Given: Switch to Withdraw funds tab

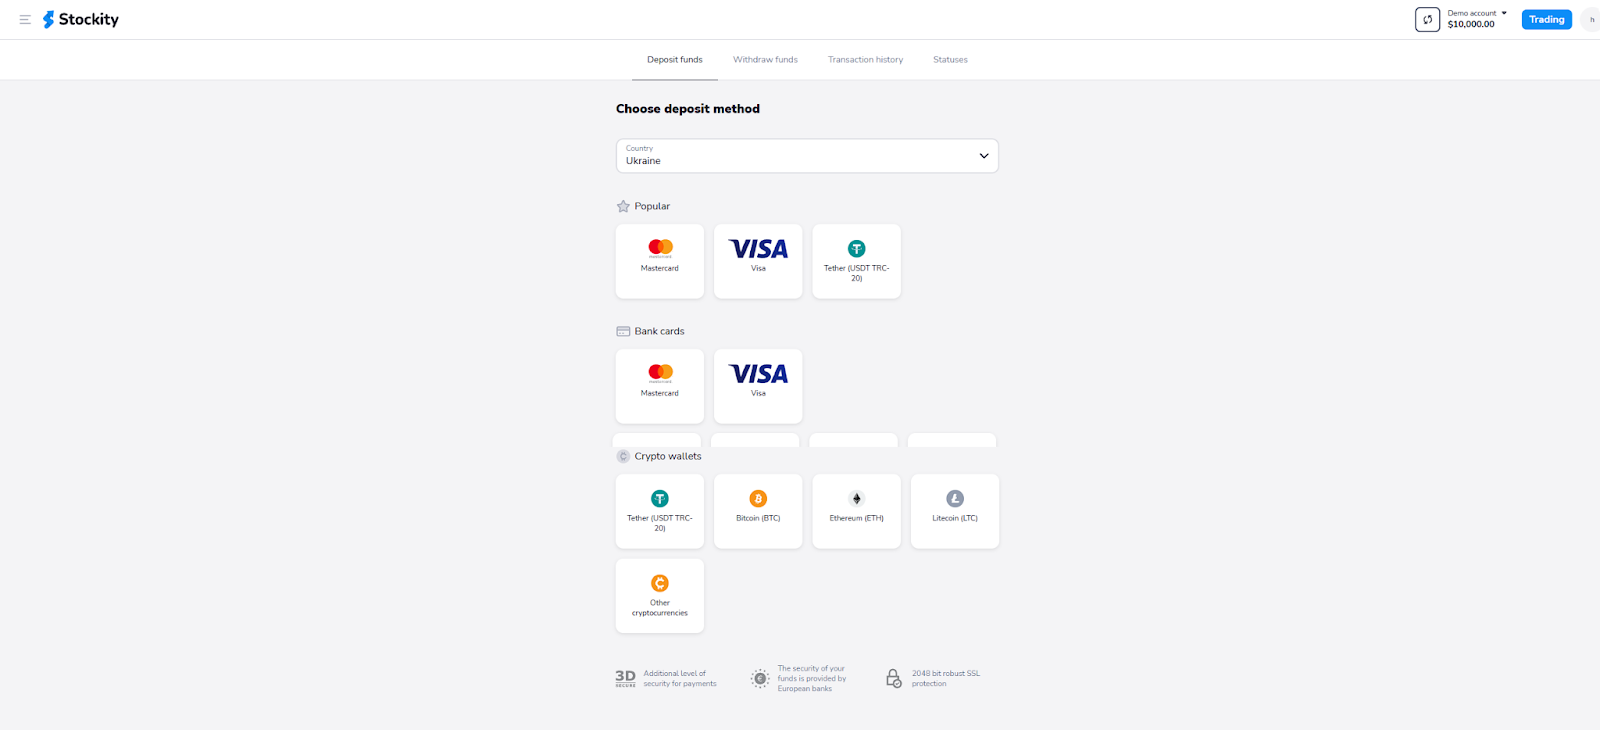Looking at the screenshot, I should tap(765, 60).
